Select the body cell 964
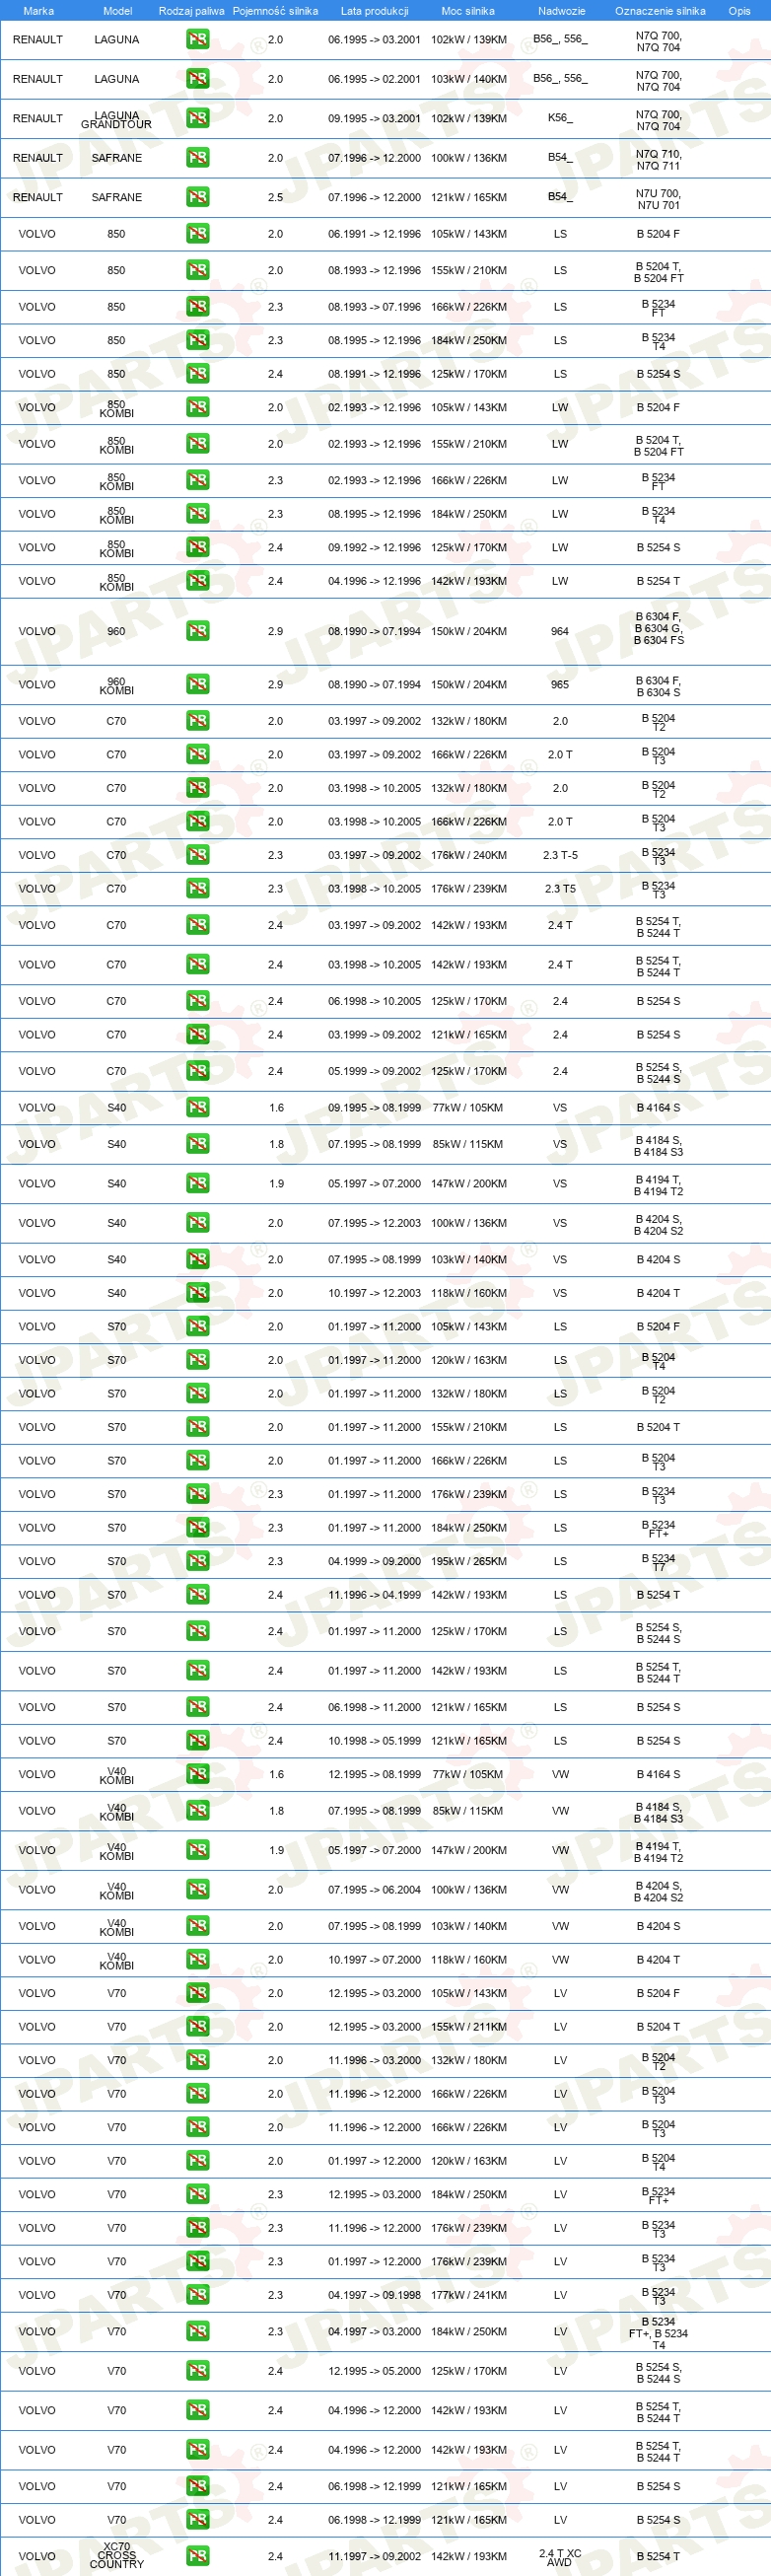 click(560, 631)
